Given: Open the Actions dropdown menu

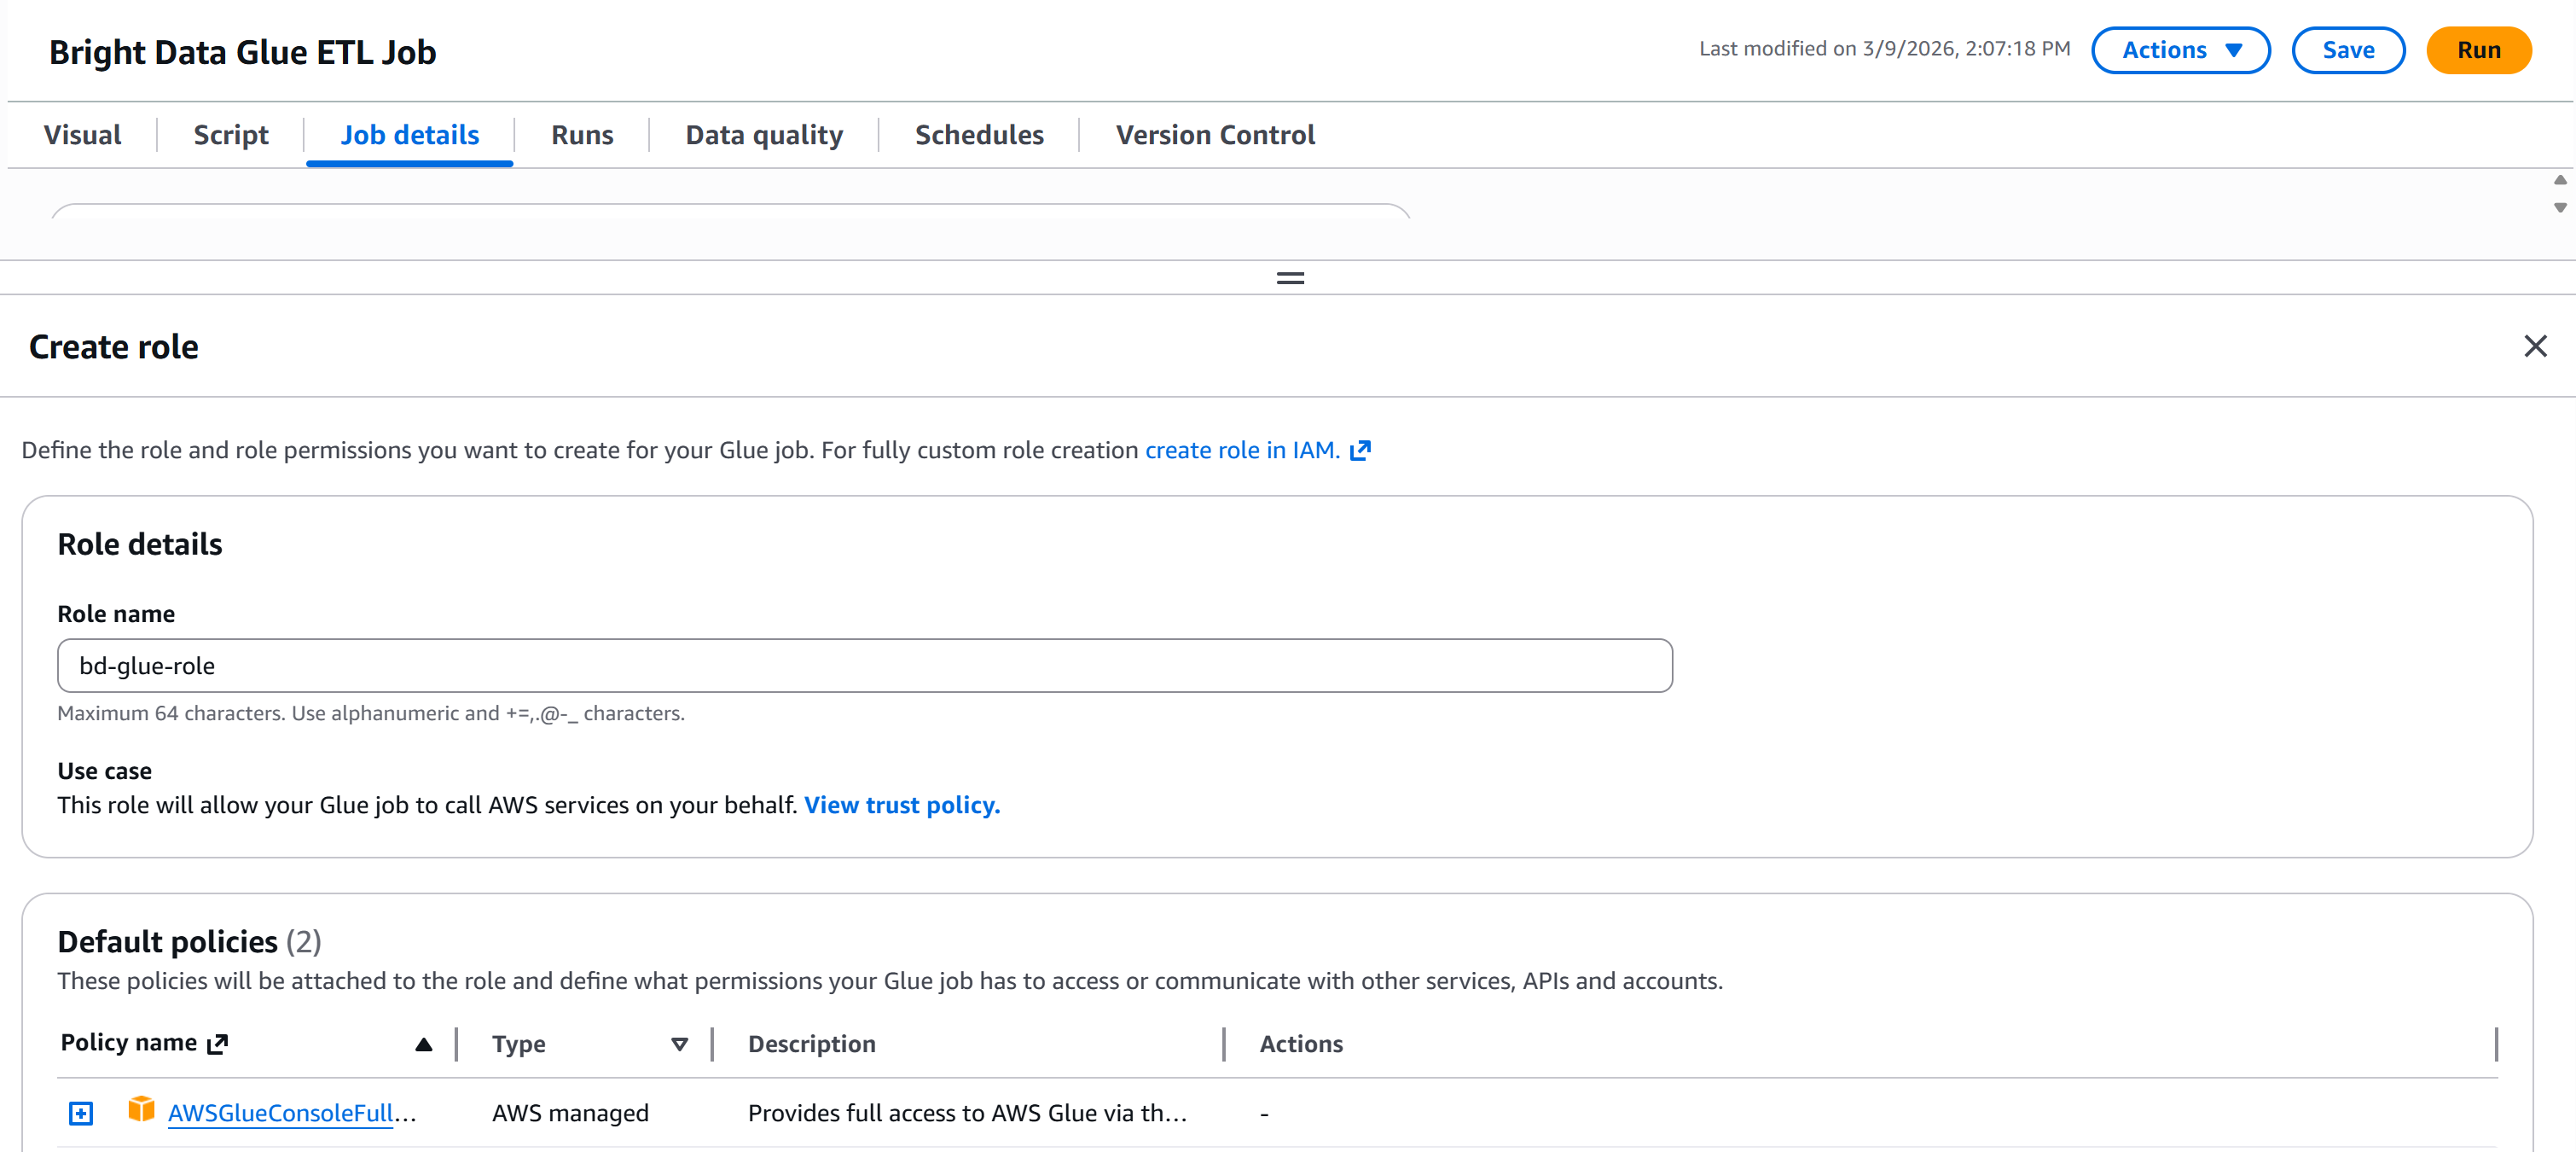Looking at the screenshot, I should click(x=2180, y=50).
